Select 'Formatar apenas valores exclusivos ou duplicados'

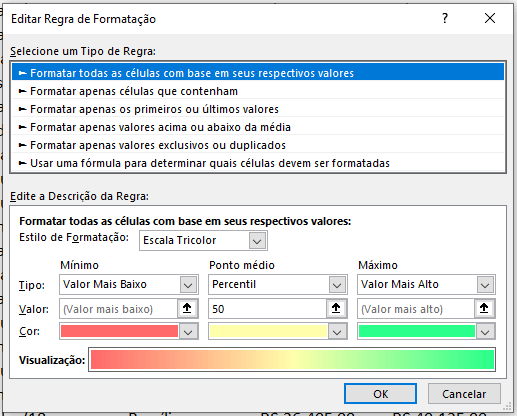(258, 145)
